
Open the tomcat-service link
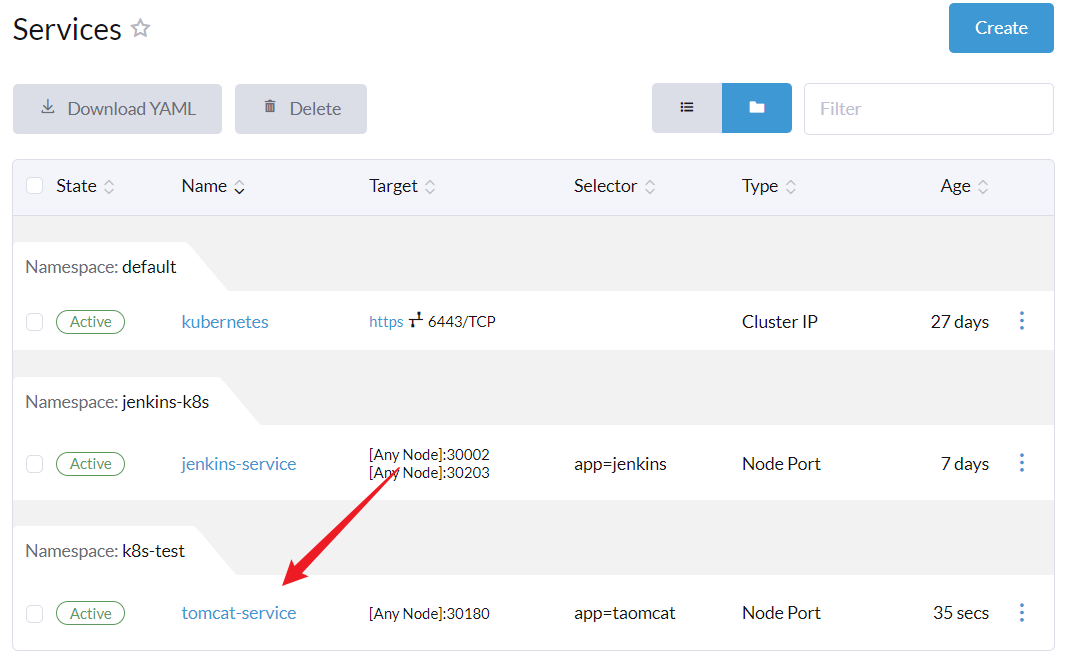point(239,613)
